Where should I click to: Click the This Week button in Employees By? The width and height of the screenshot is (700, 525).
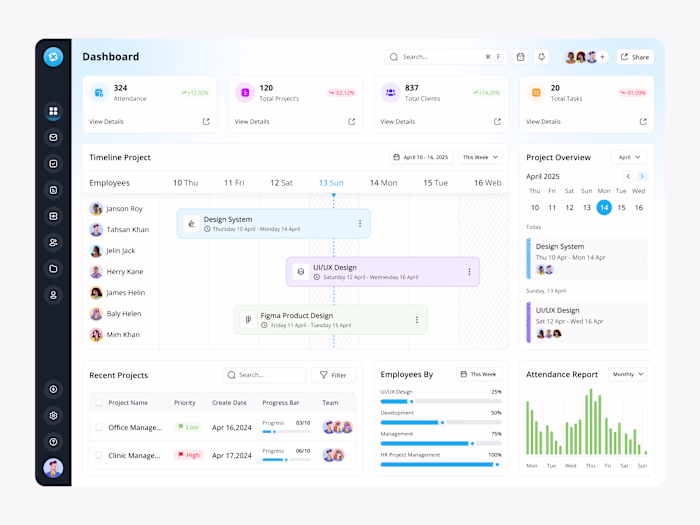pos(479,374)
